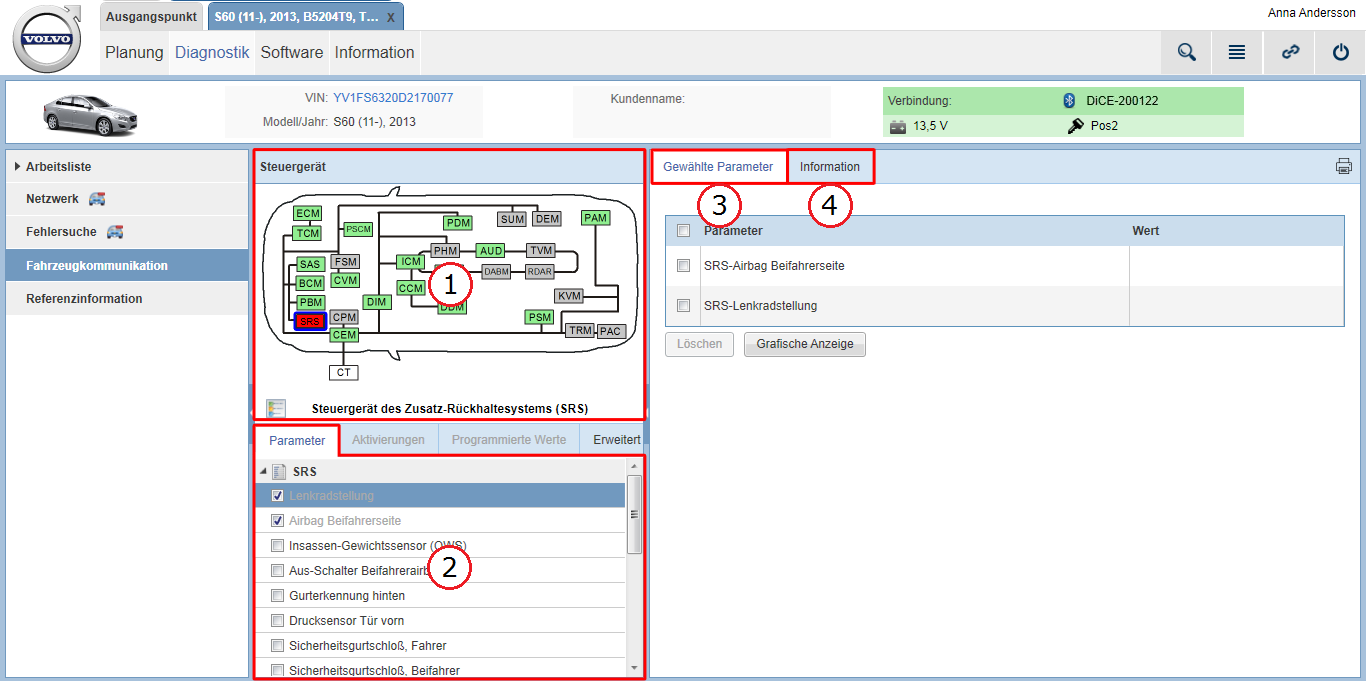This screenshot has width=1366, height=681.
Task: Click the ignition key icon
Action: (x=1076, y=126)
